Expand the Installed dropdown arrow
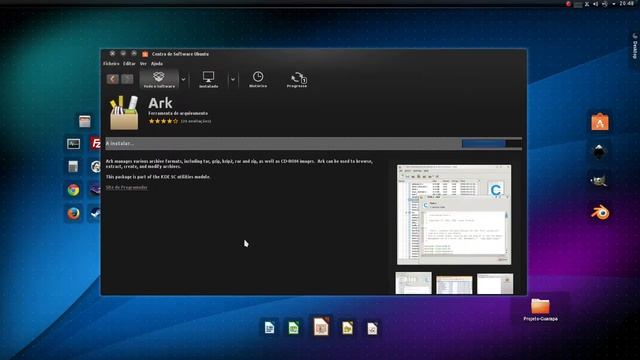 [233, 79]
